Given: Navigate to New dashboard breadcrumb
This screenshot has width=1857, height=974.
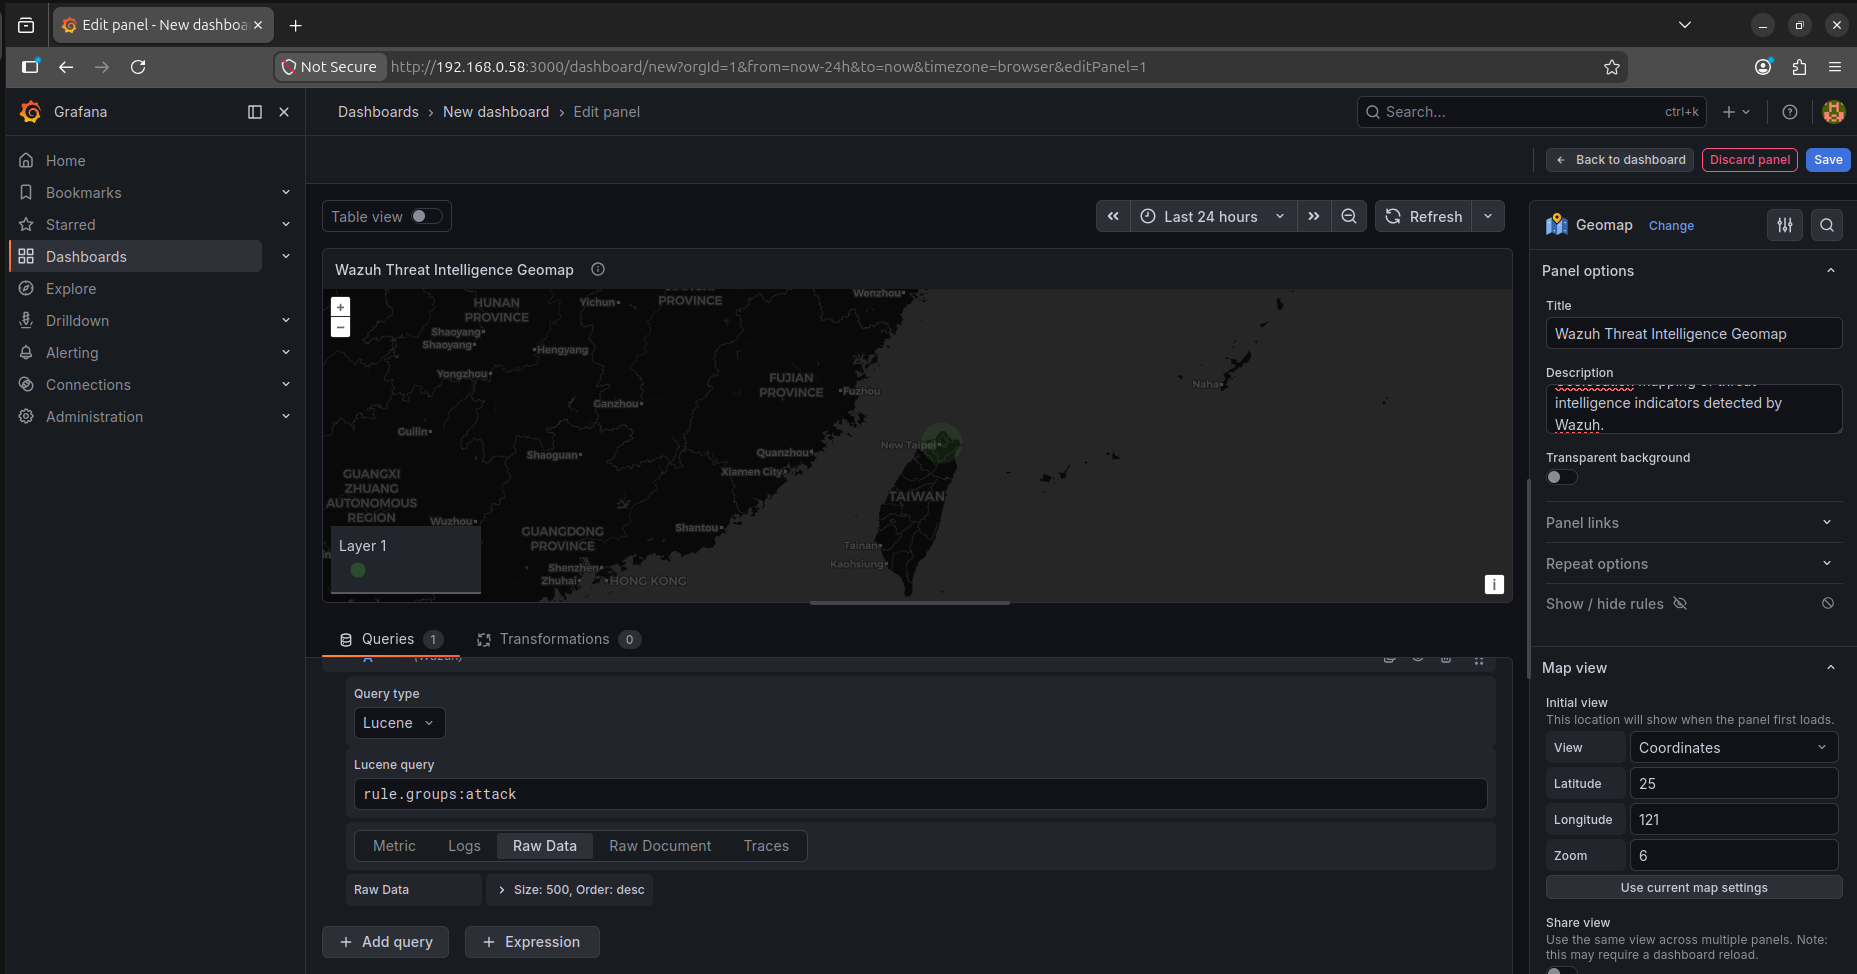Looking at the screenshot, I should [x=496, y=112].
